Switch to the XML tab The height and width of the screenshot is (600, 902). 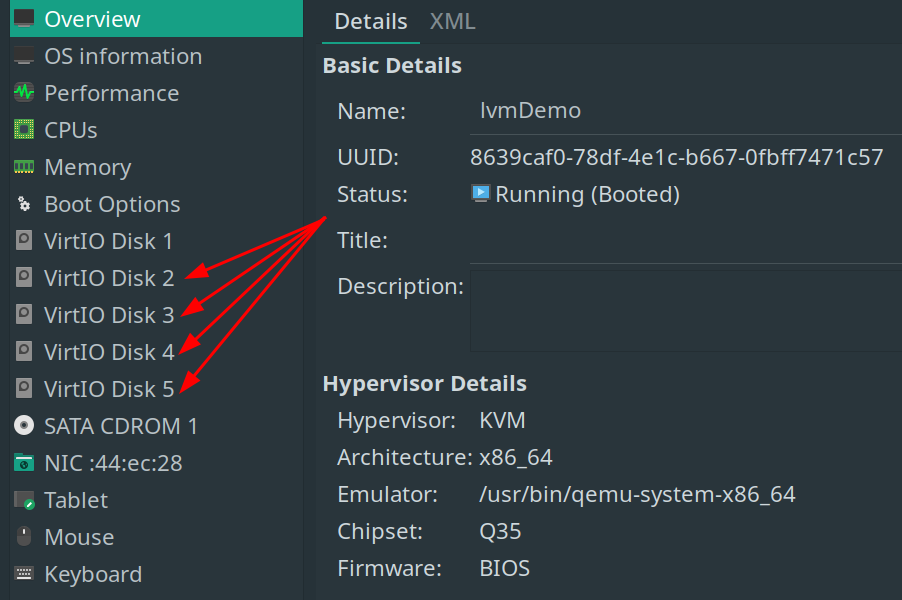click(452, 21)
